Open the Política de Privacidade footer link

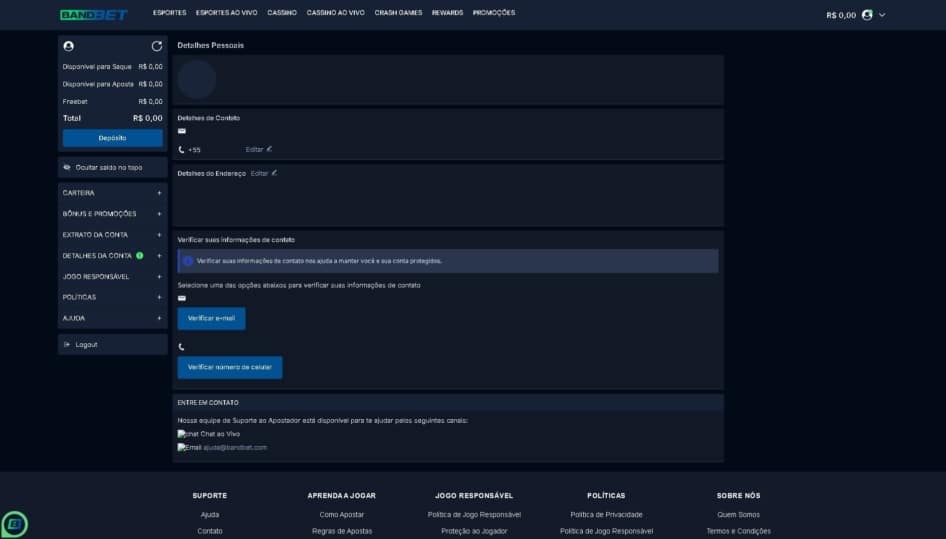[x=606, y=515]
